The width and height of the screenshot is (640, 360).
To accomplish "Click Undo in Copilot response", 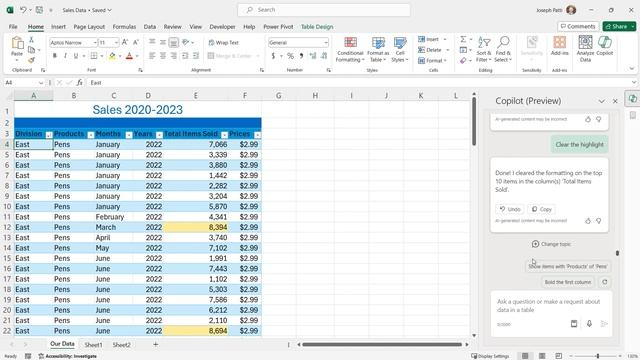I will 510,209.
